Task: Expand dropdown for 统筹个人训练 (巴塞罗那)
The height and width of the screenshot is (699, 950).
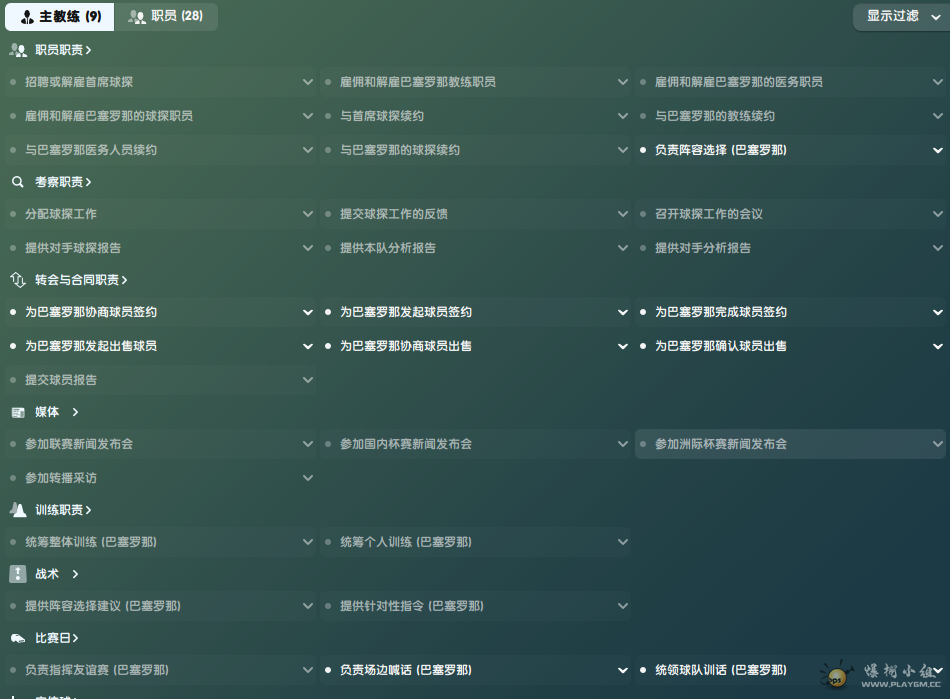Action: (x=623, y=542)
